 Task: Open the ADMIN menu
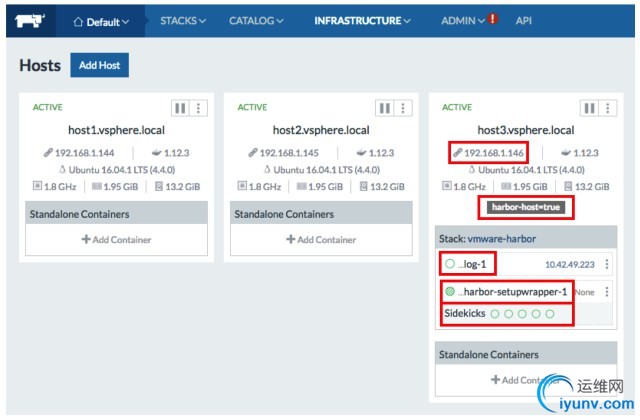pos(462,21)
